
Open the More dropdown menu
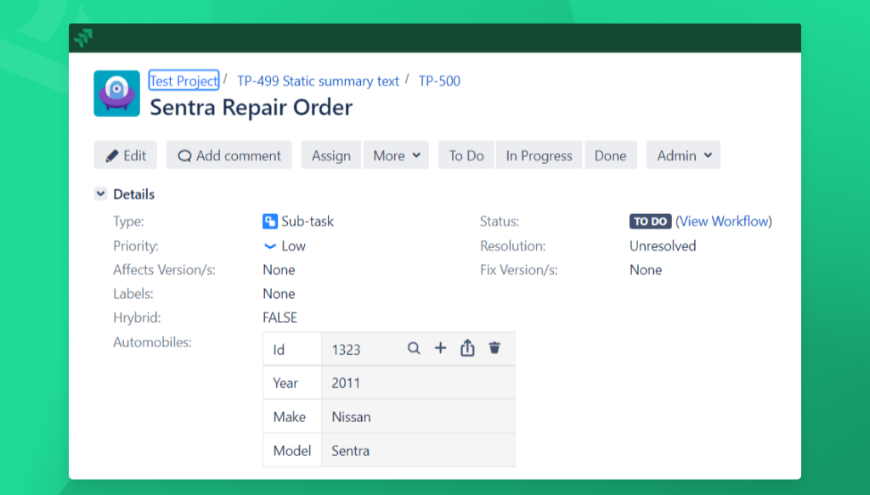396,155
